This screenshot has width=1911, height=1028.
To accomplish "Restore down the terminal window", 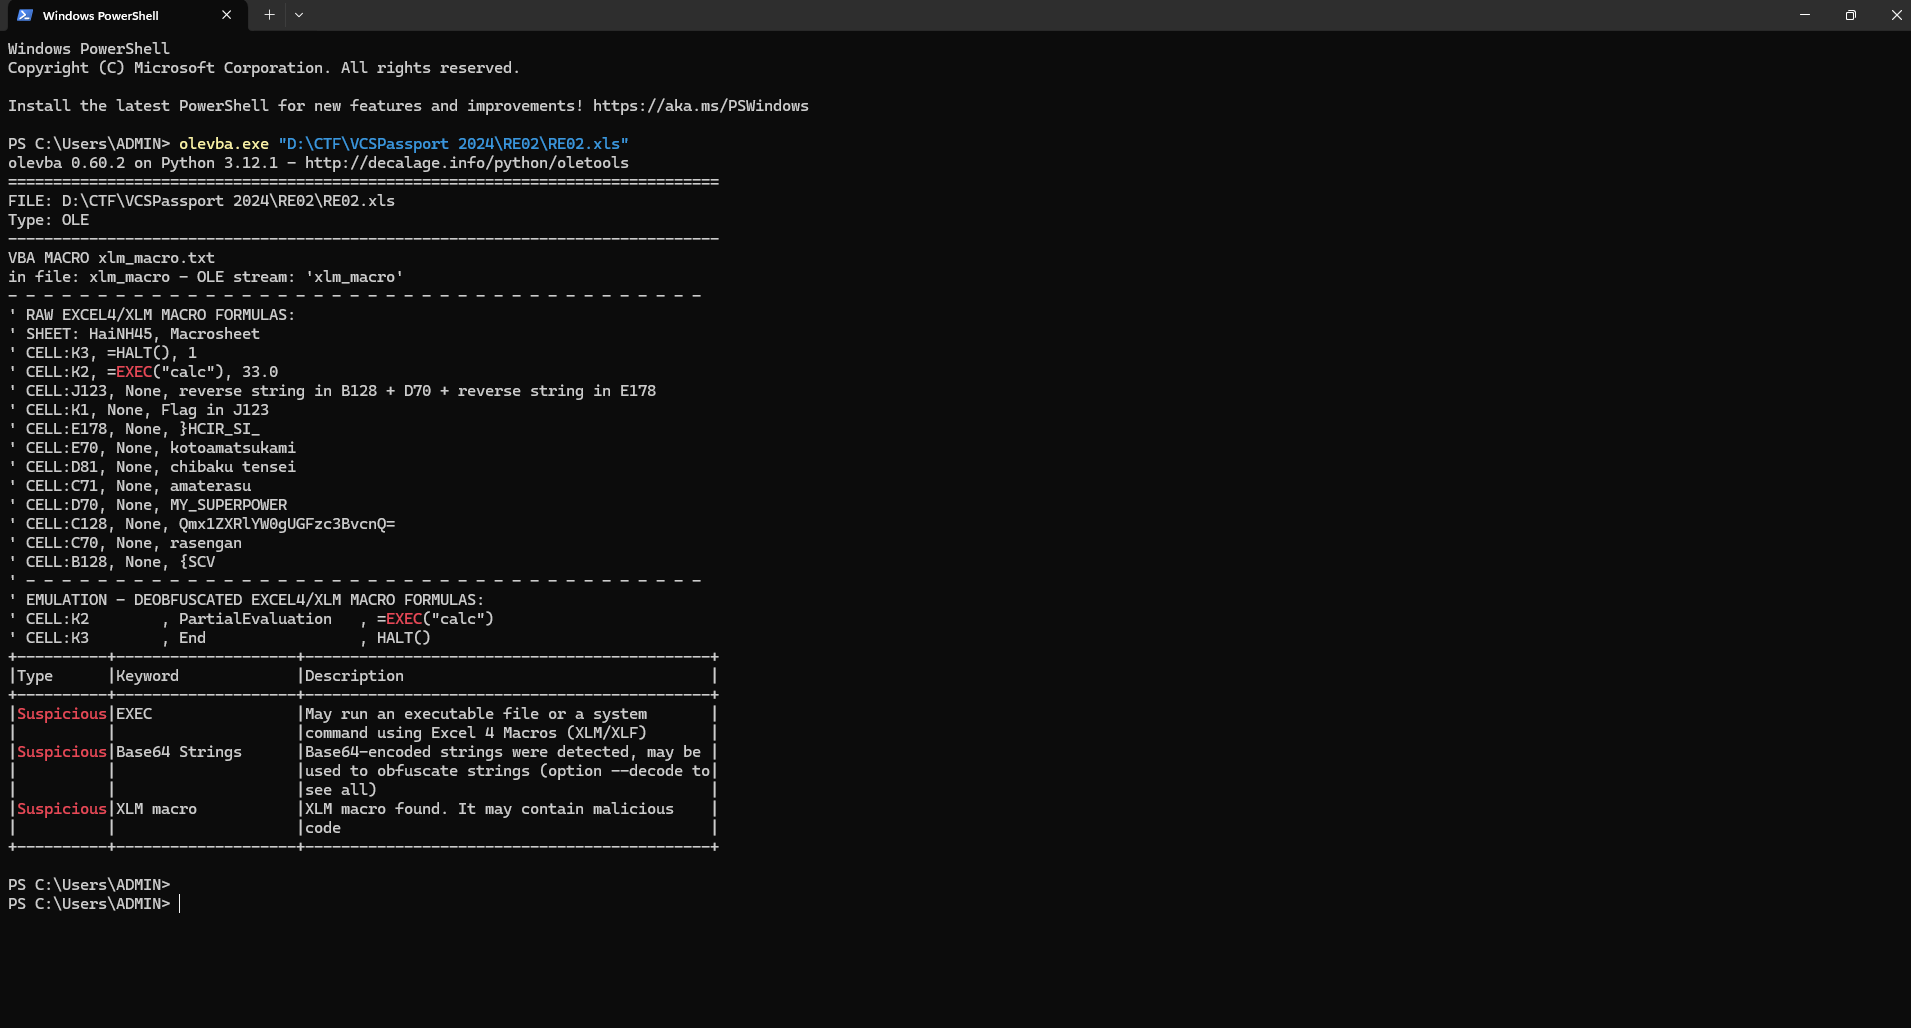I will click(1850, 15).
